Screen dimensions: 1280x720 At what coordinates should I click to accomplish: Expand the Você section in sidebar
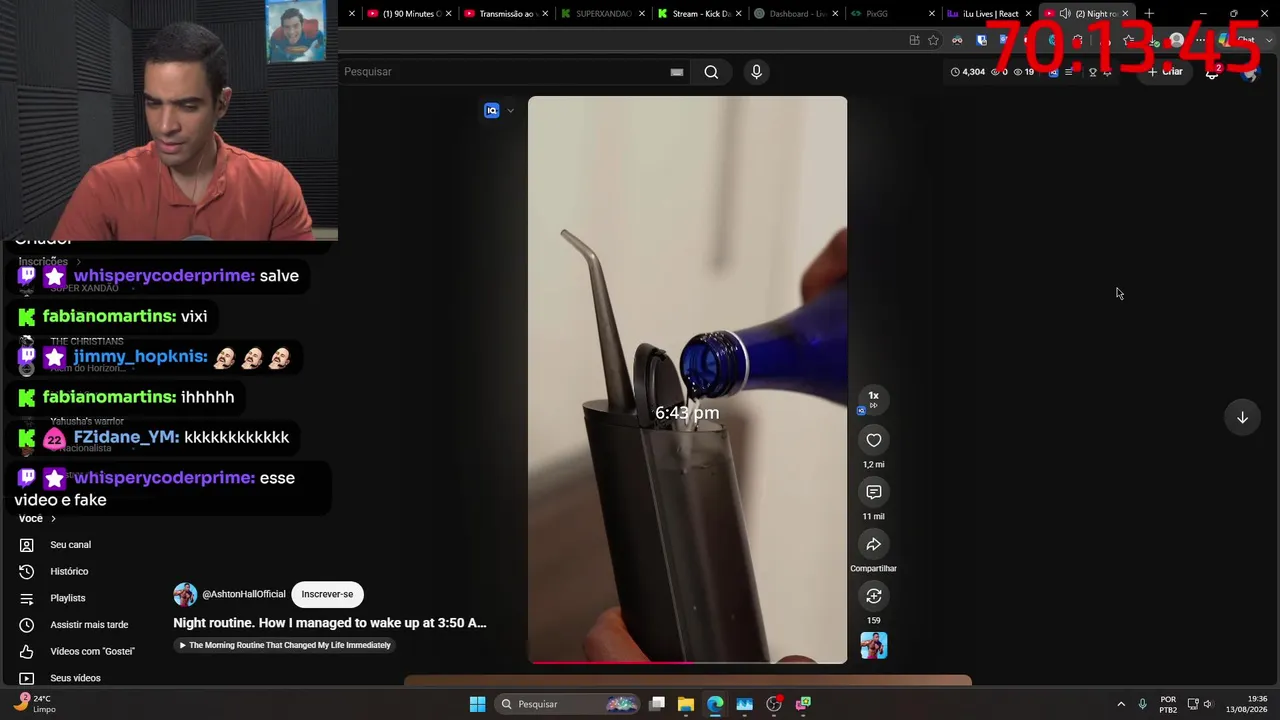click(x=37, y=518)
